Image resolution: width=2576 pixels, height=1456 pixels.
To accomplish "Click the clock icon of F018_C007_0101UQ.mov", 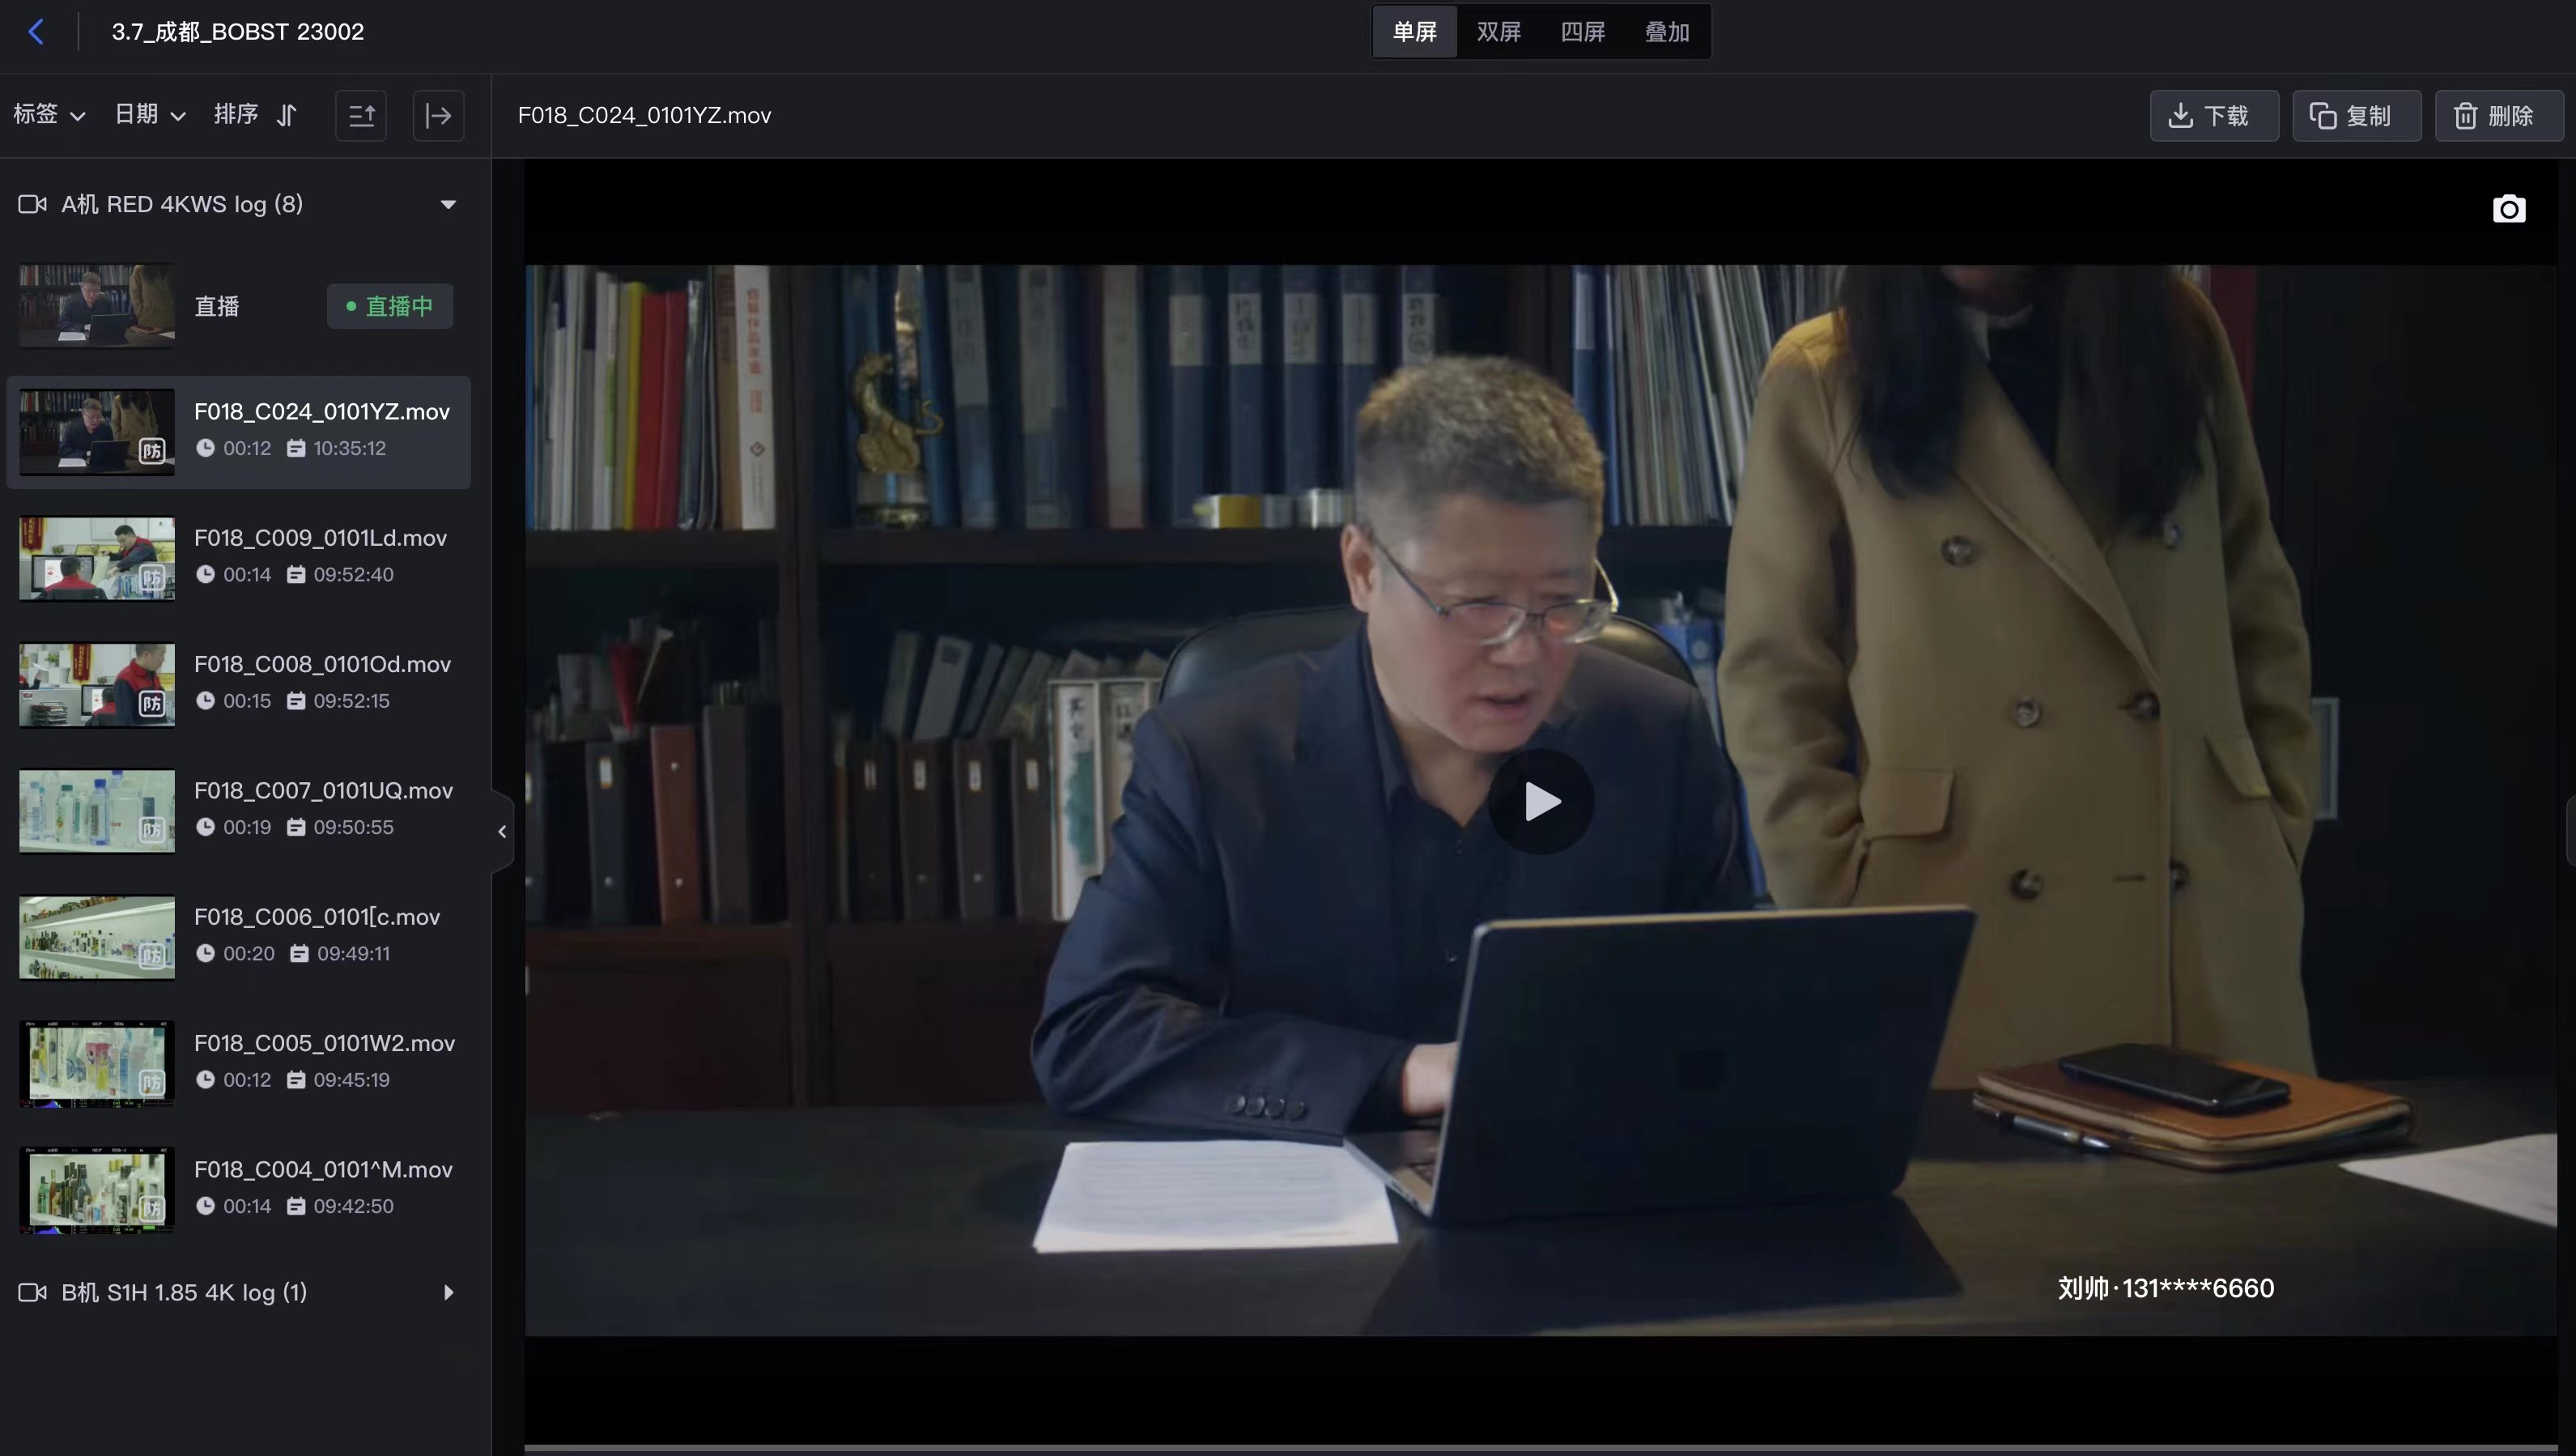I will point(205,827).
